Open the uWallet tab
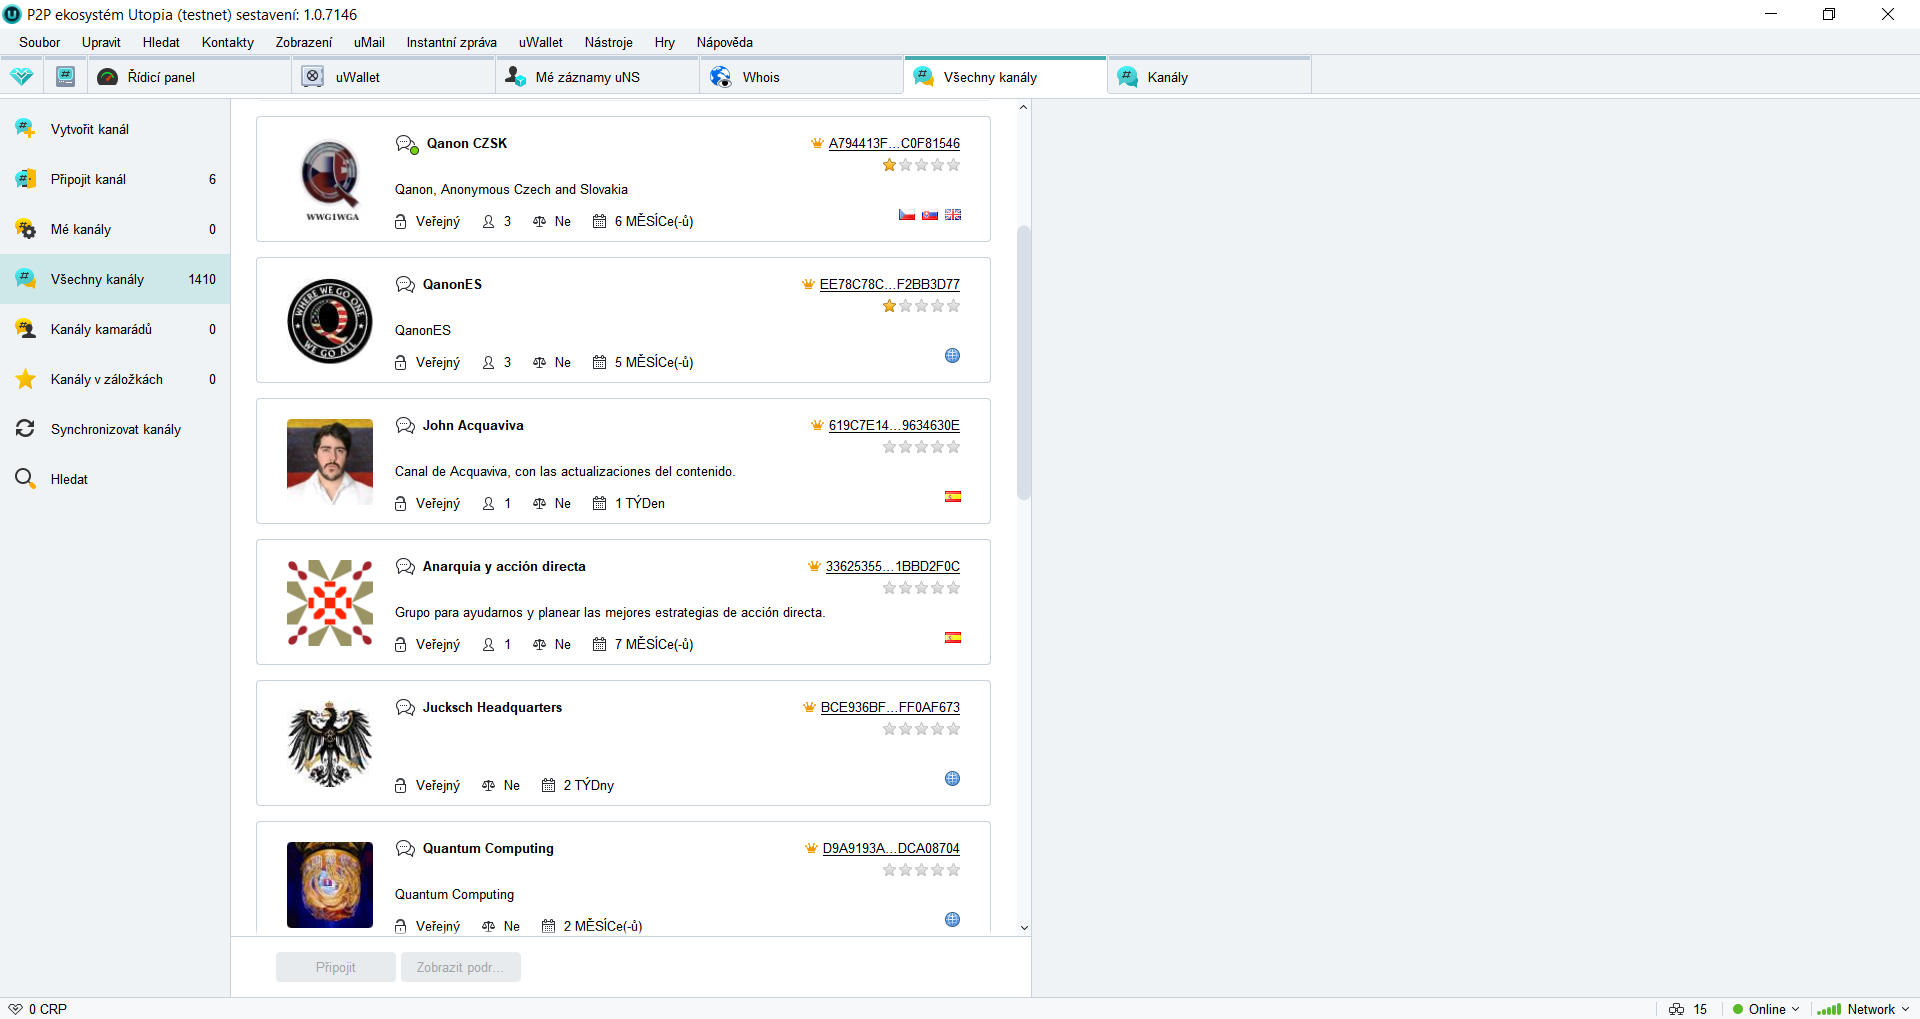1920x1019 pixels. point(357,77)
